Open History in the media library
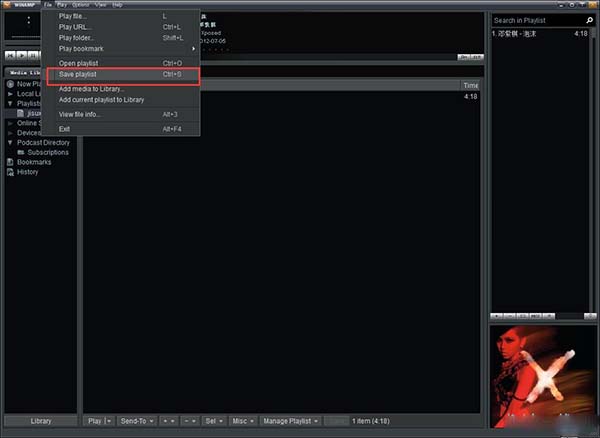Screen dimensions: 600x438 pyautogui.click(x=27, y=172)
